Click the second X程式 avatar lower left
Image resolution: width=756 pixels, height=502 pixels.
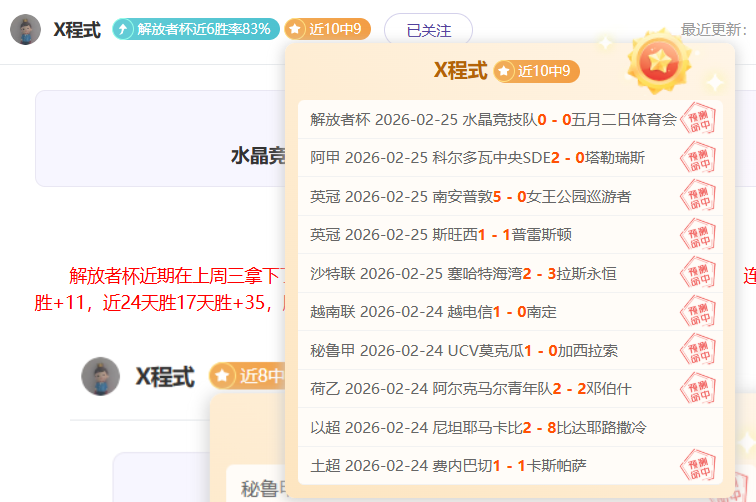pos(100,376)
